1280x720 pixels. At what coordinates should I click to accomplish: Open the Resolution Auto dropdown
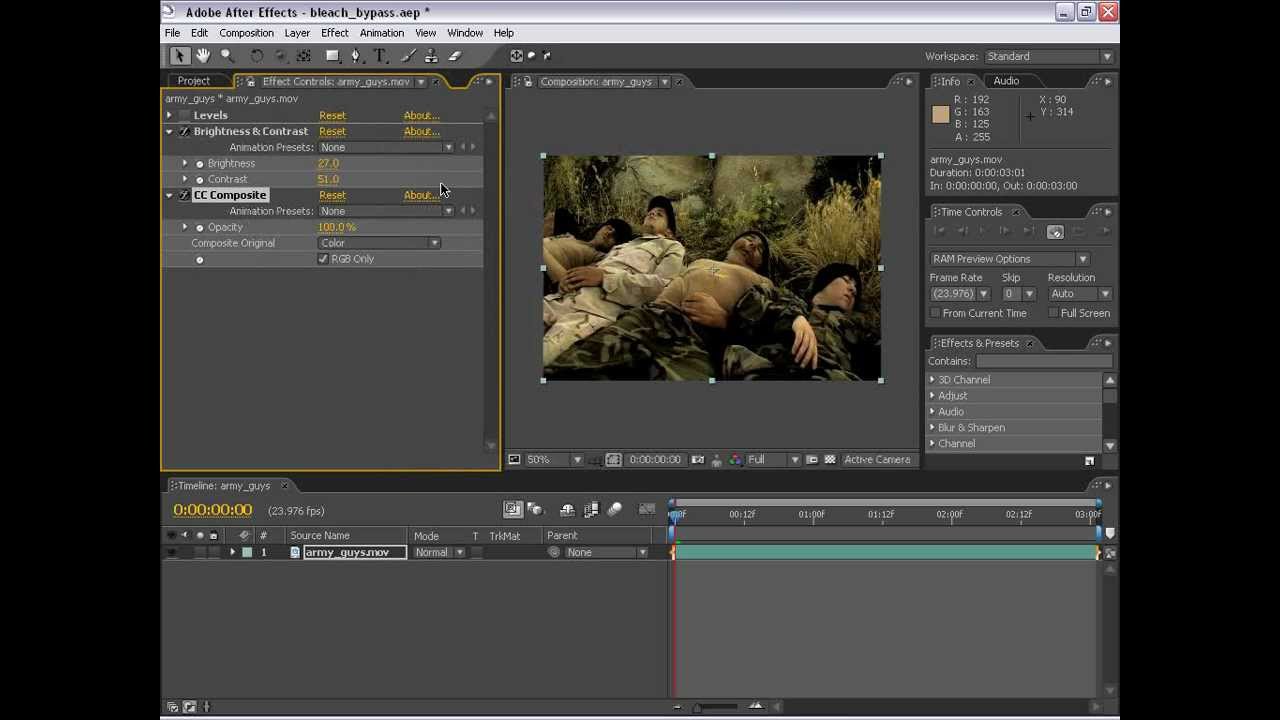click(x=1080, y=294)
